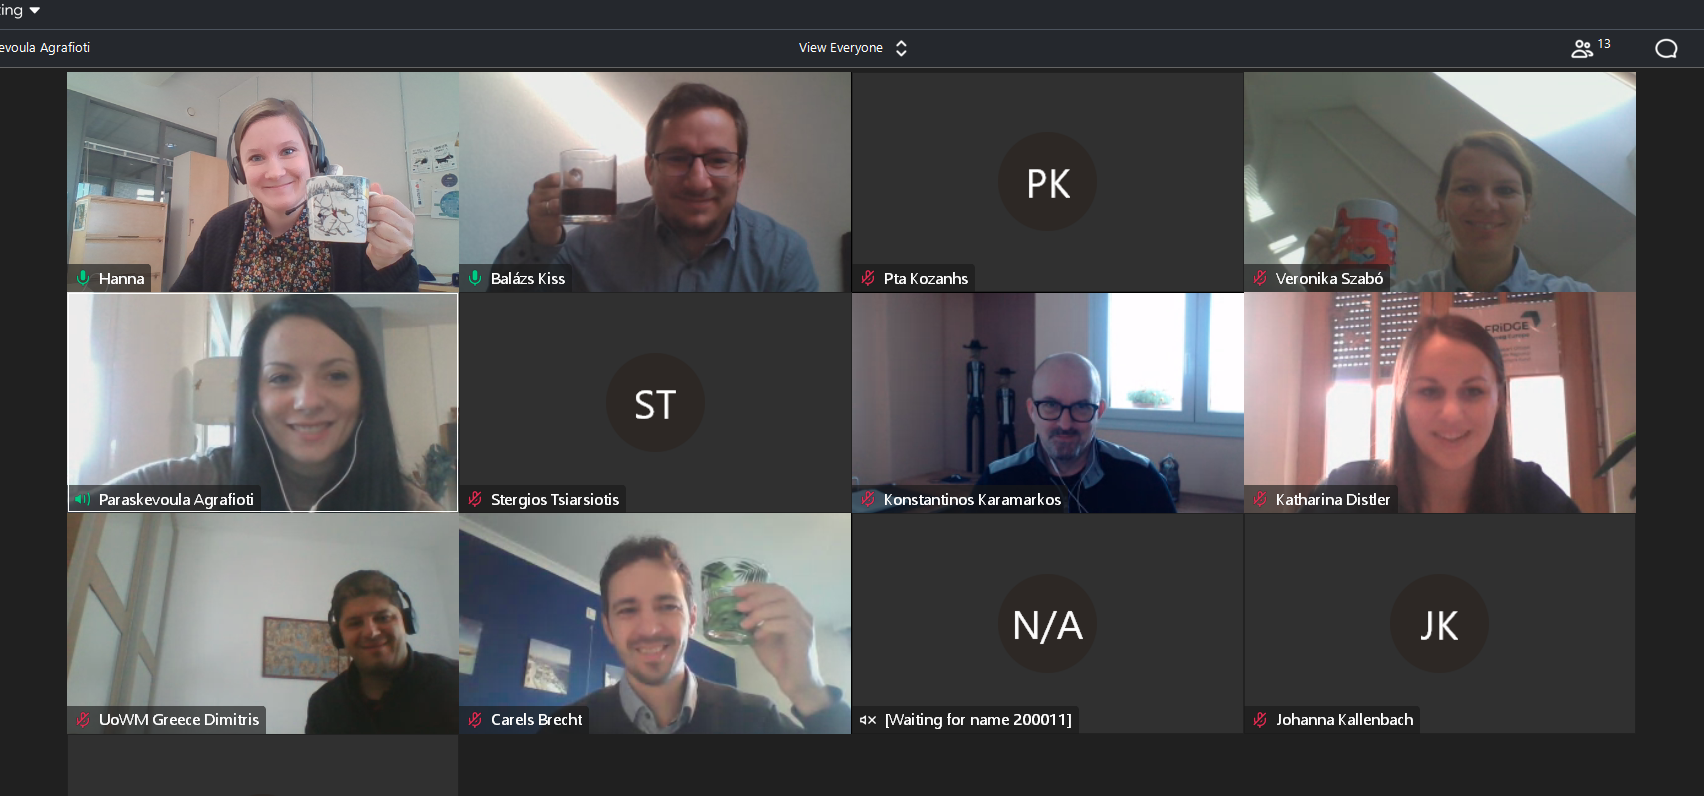Click Balázs Kiss's green microphone icon
This screenshot has width=1704, height=796.
(475, 278)
